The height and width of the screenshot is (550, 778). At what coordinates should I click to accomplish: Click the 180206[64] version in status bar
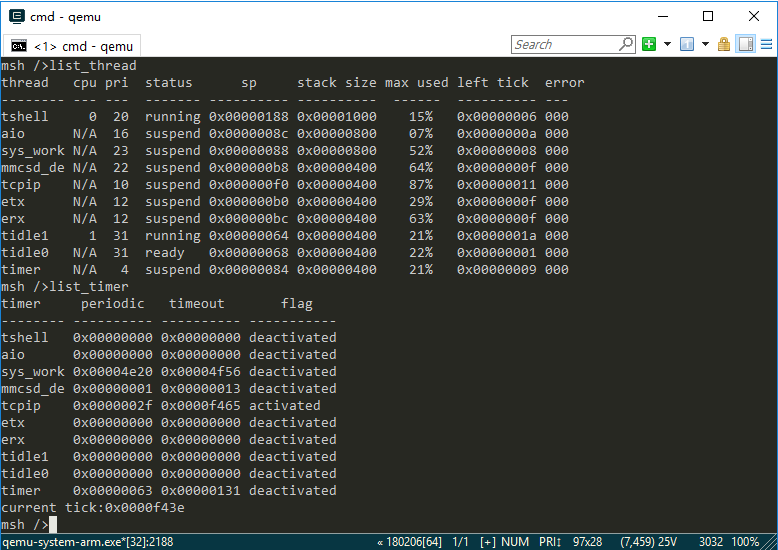click(412, 541)
